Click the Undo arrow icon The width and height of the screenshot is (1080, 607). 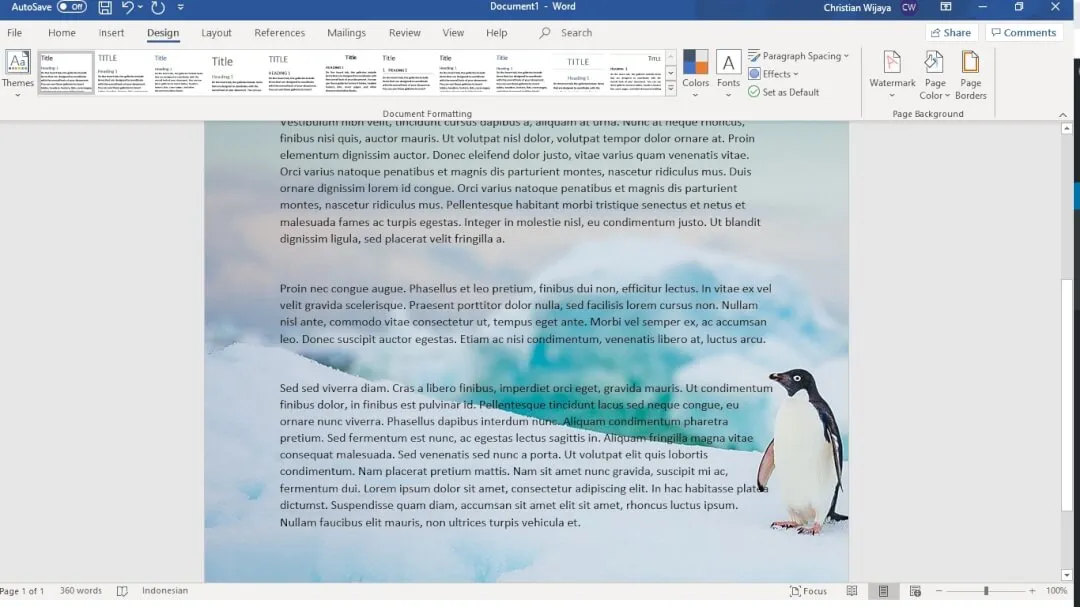(127, 8)
